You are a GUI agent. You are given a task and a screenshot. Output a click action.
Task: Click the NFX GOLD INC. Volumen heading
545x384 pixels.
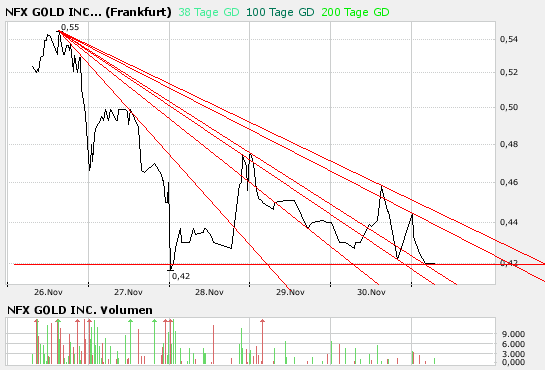80,310
